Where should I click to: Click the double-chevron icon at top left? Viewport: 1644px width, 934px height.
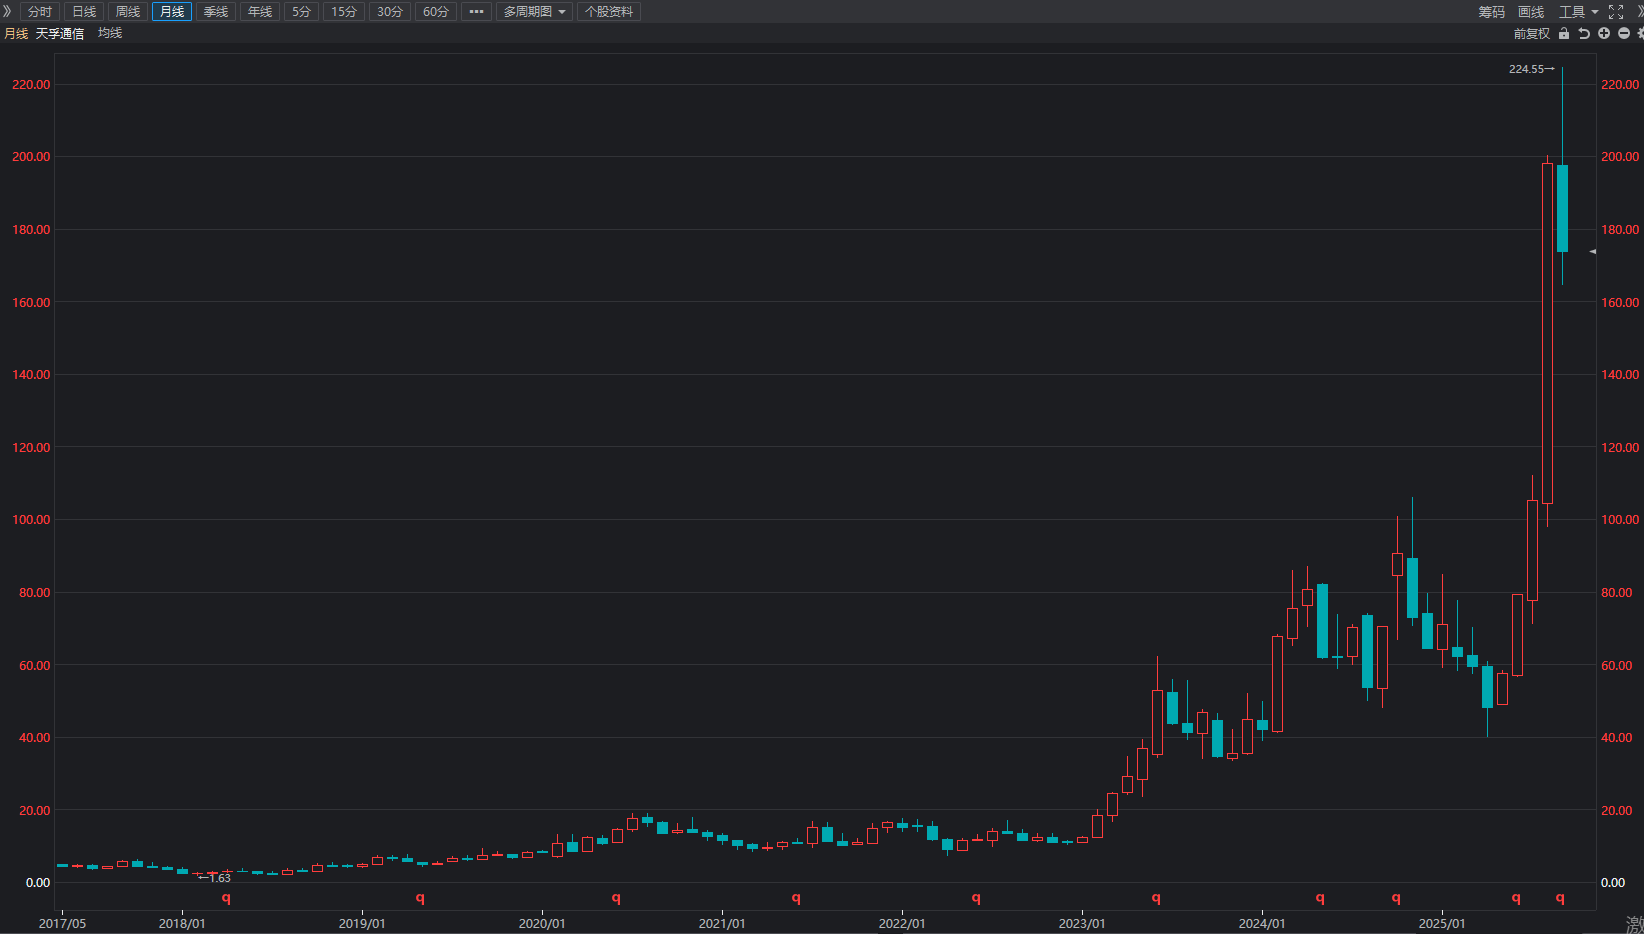[7, 12]
